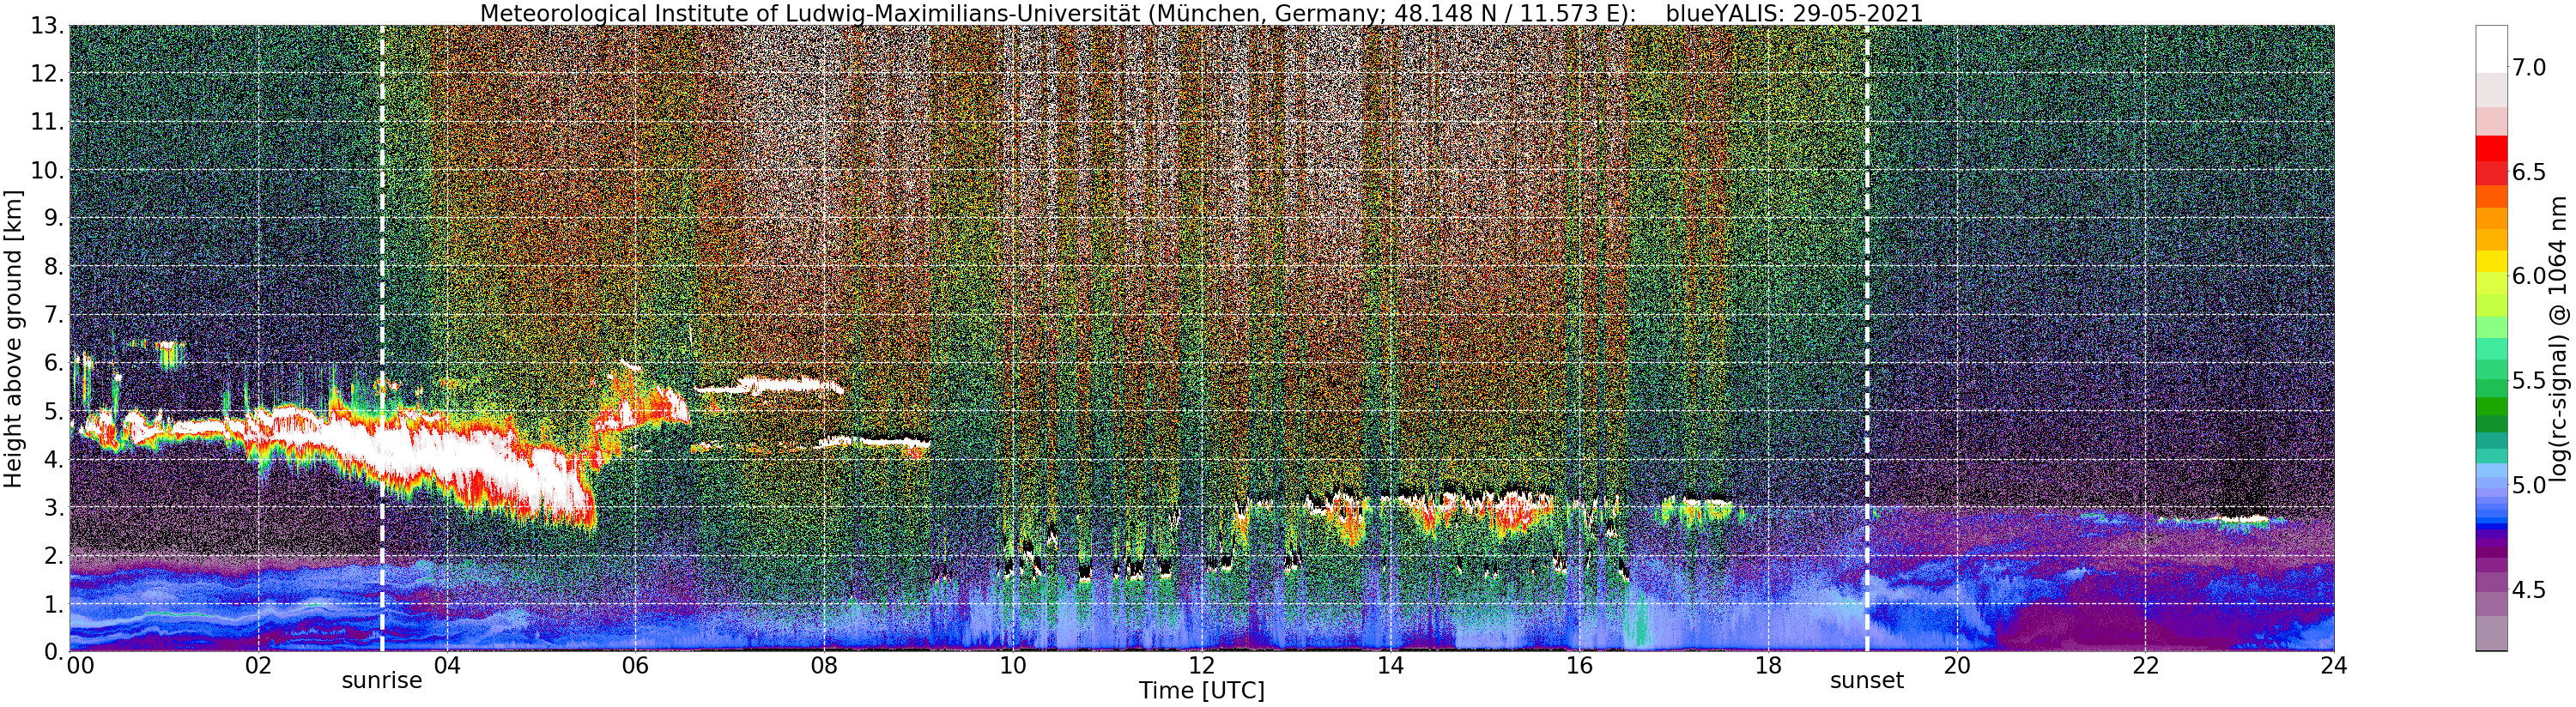Click the 0. tick on the height axis
Viewport: 2576px width, 707px height.
coord(54,651)
